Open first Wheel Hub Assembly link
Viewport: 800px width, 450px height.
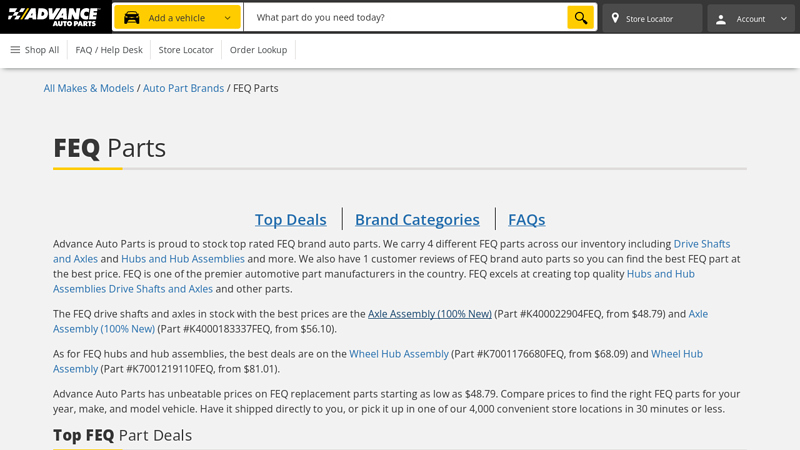(x=398, y=354)
